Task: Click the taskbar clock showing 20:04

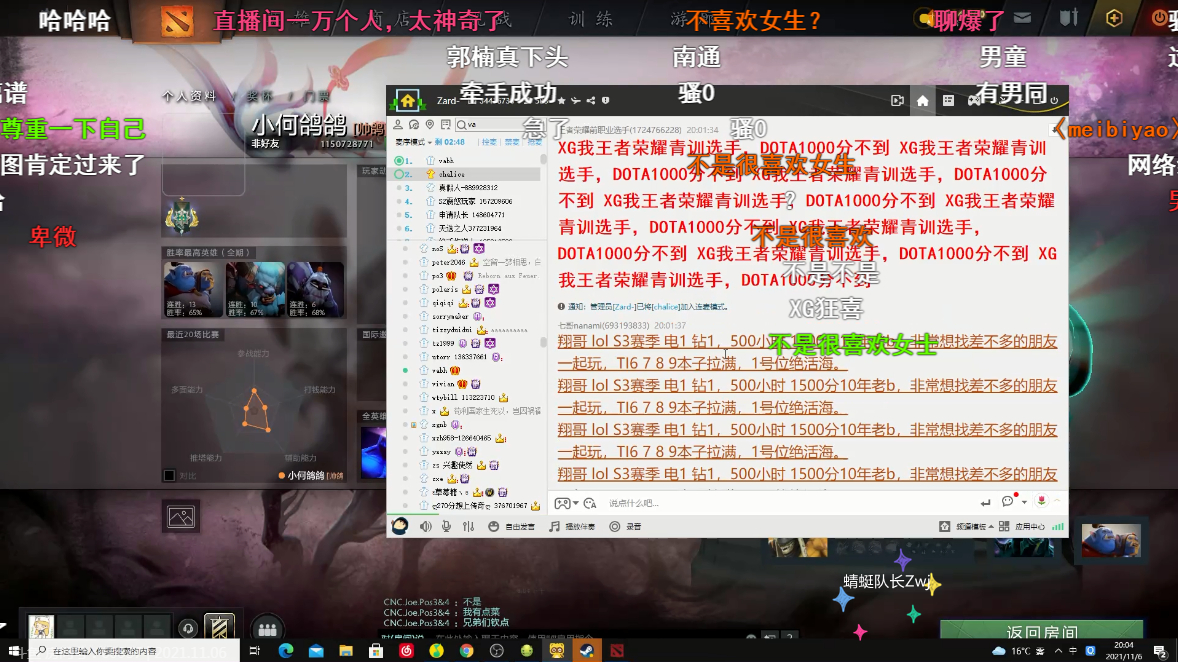Action: [x=1124, y=651]
